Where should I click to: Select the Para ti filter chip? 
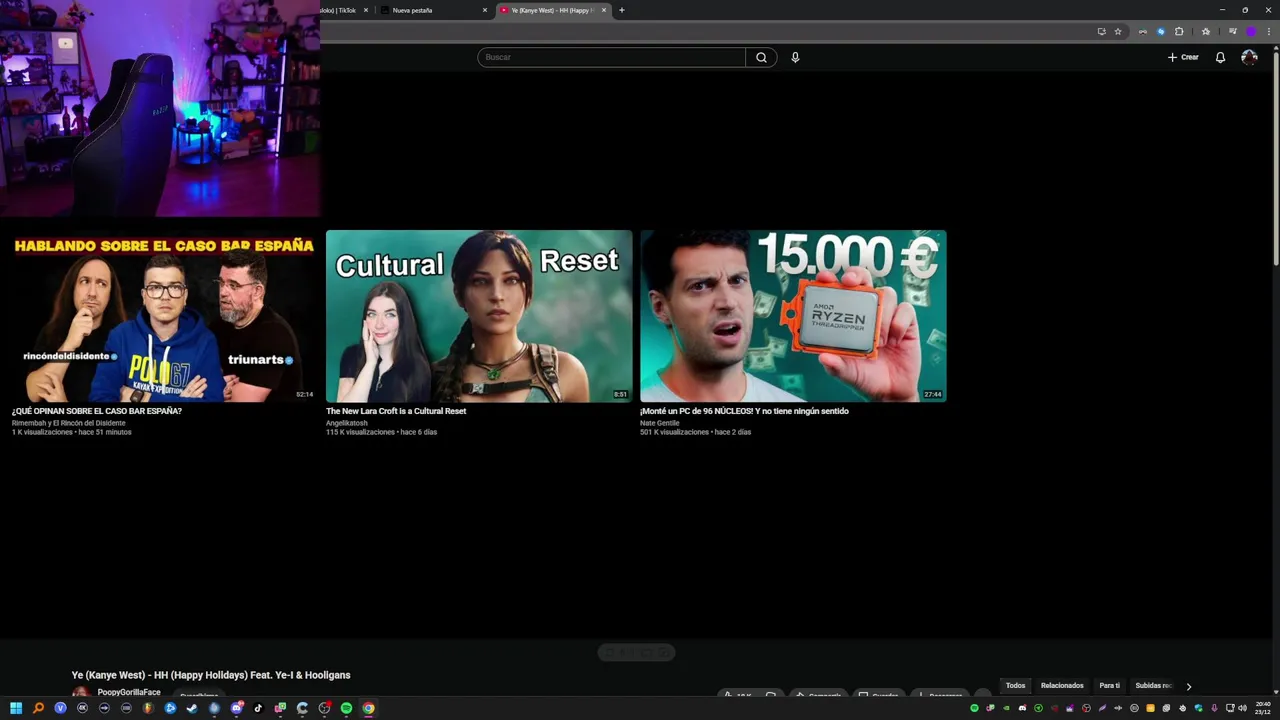(1110, 686)
